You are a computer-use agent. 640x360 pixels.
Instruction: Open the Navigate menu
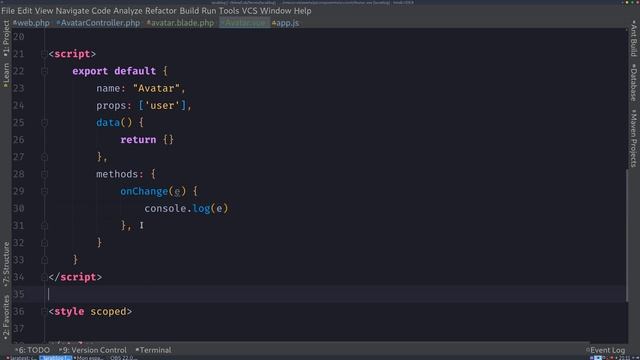[x=72, y=11]
